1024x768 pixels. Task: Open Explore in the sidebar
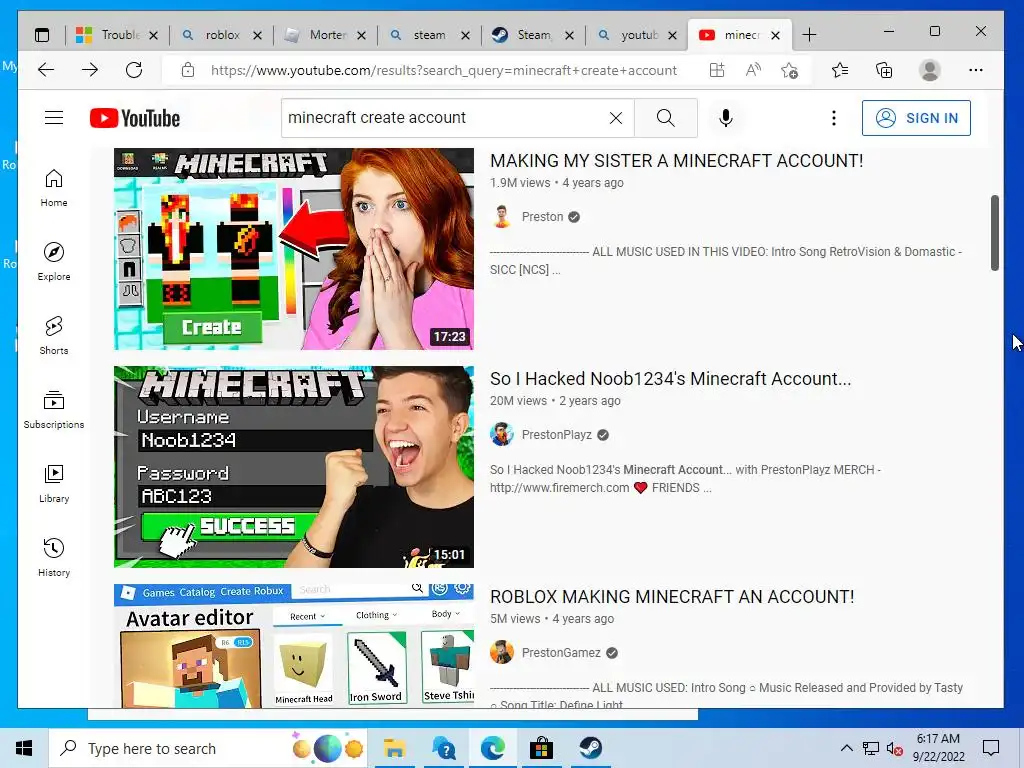tap(54, 262)
